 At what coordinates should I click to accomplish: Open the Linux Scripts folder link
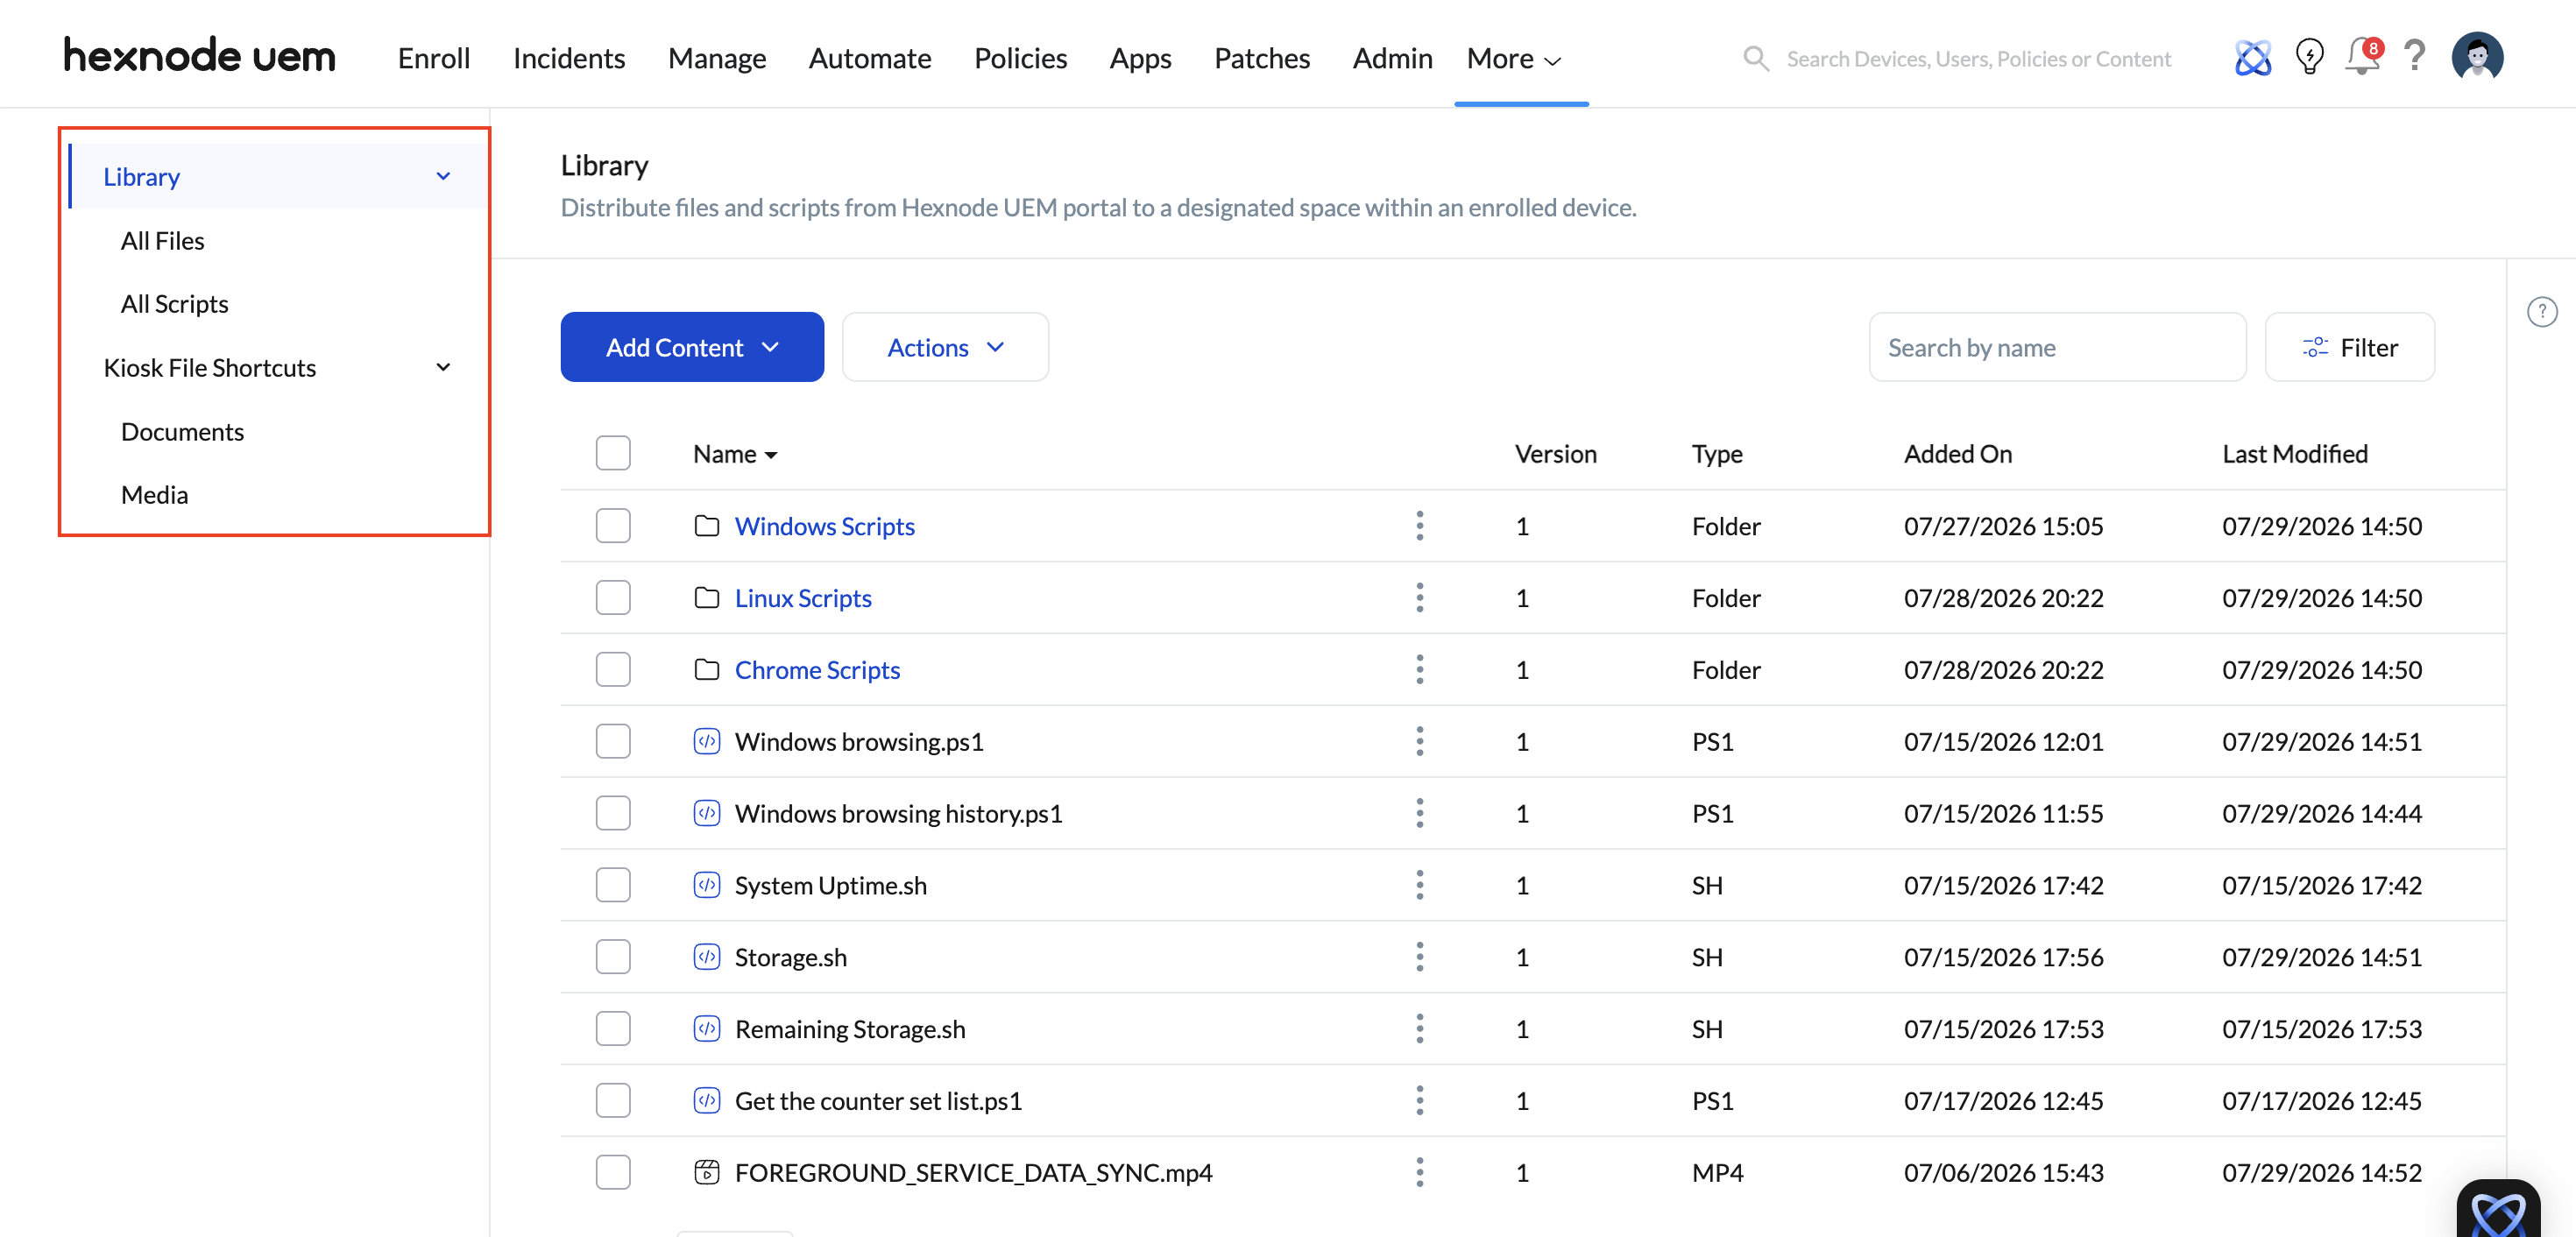click(x=803, y=598)
